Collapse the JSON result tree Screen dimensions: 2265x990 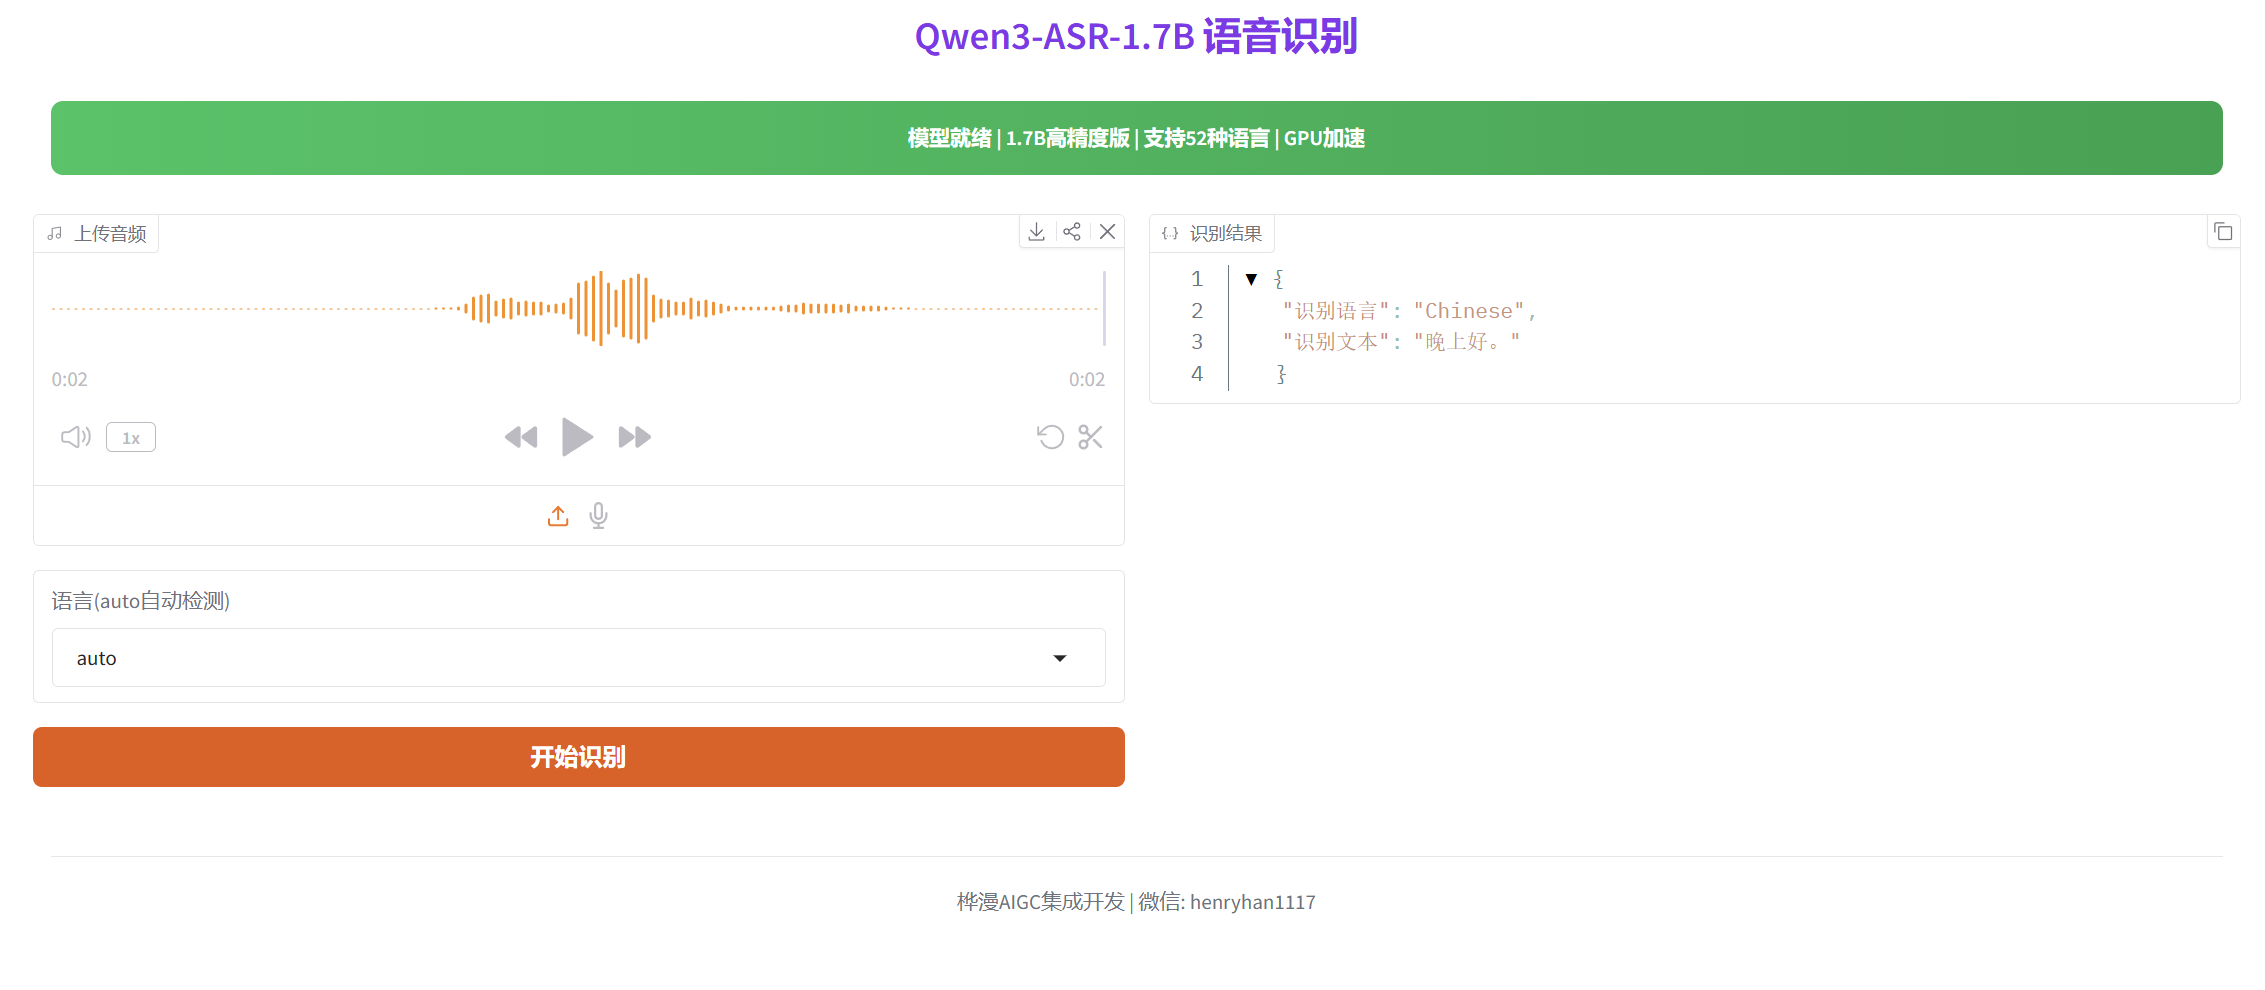point(1251,279)
